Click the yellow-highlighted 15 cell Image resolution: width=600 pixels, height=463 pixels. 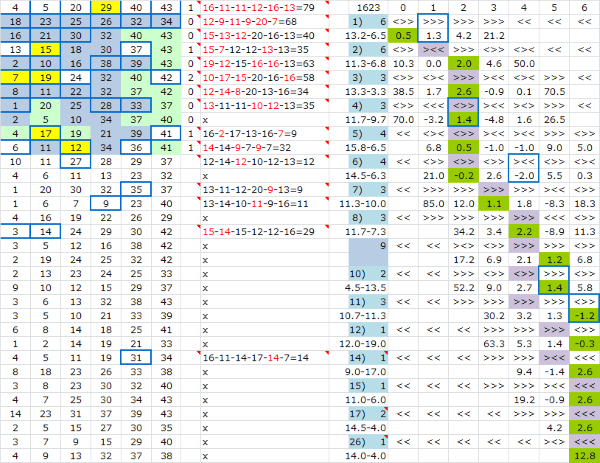point(46,49)
